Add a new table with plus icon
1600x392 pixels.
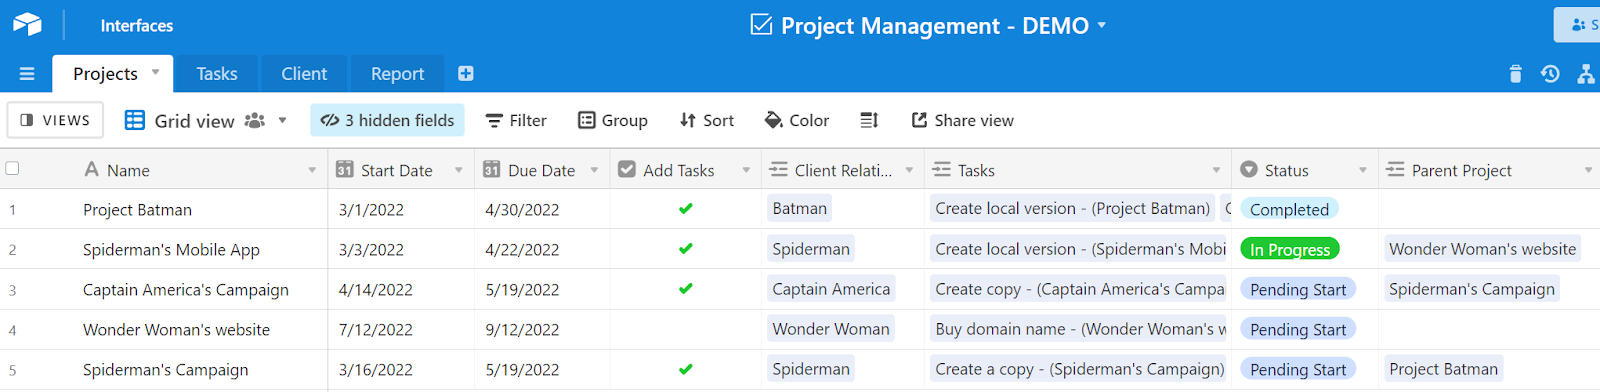466,73
